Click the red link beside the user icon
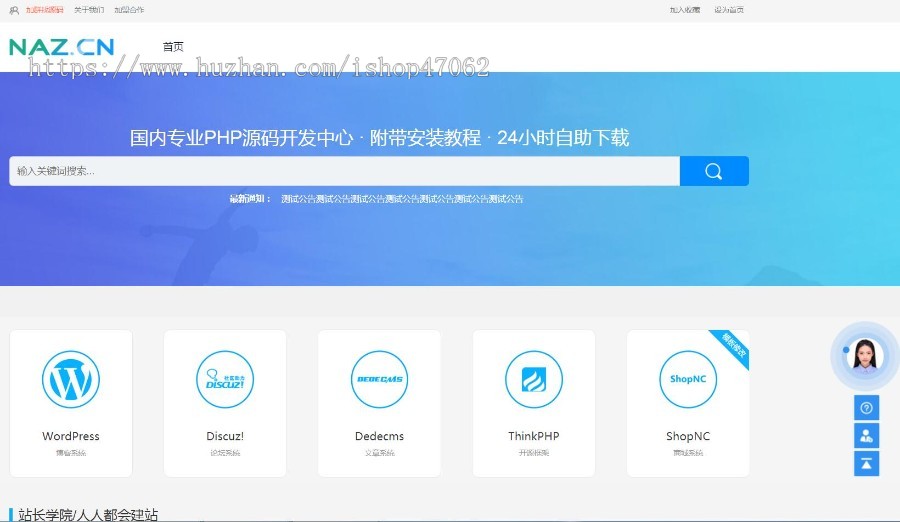 pyautogui.click(x=45, y=10)
